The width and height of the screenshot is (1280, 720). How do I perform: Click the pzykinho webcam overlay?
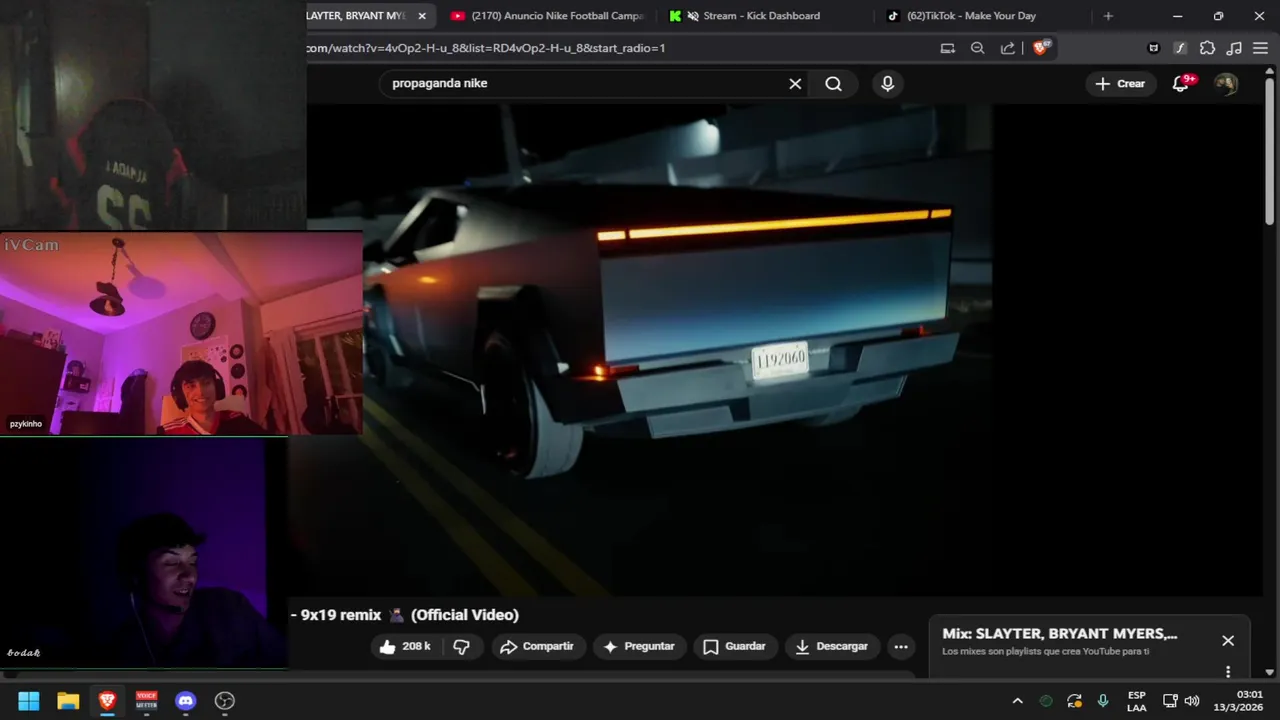pos(181,333)
